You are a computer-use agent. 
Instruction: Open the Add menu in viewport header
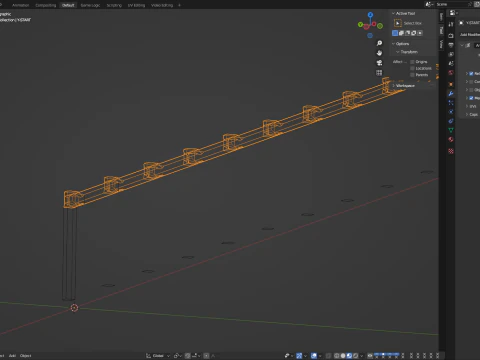click(12, 356)
